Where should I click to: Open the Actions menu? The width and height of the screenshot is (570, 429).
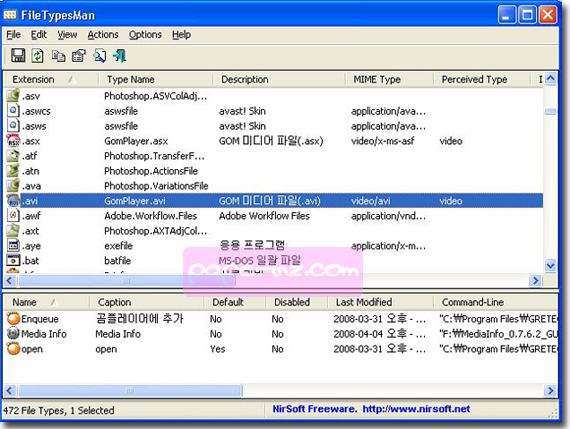(x=103, y=35)
